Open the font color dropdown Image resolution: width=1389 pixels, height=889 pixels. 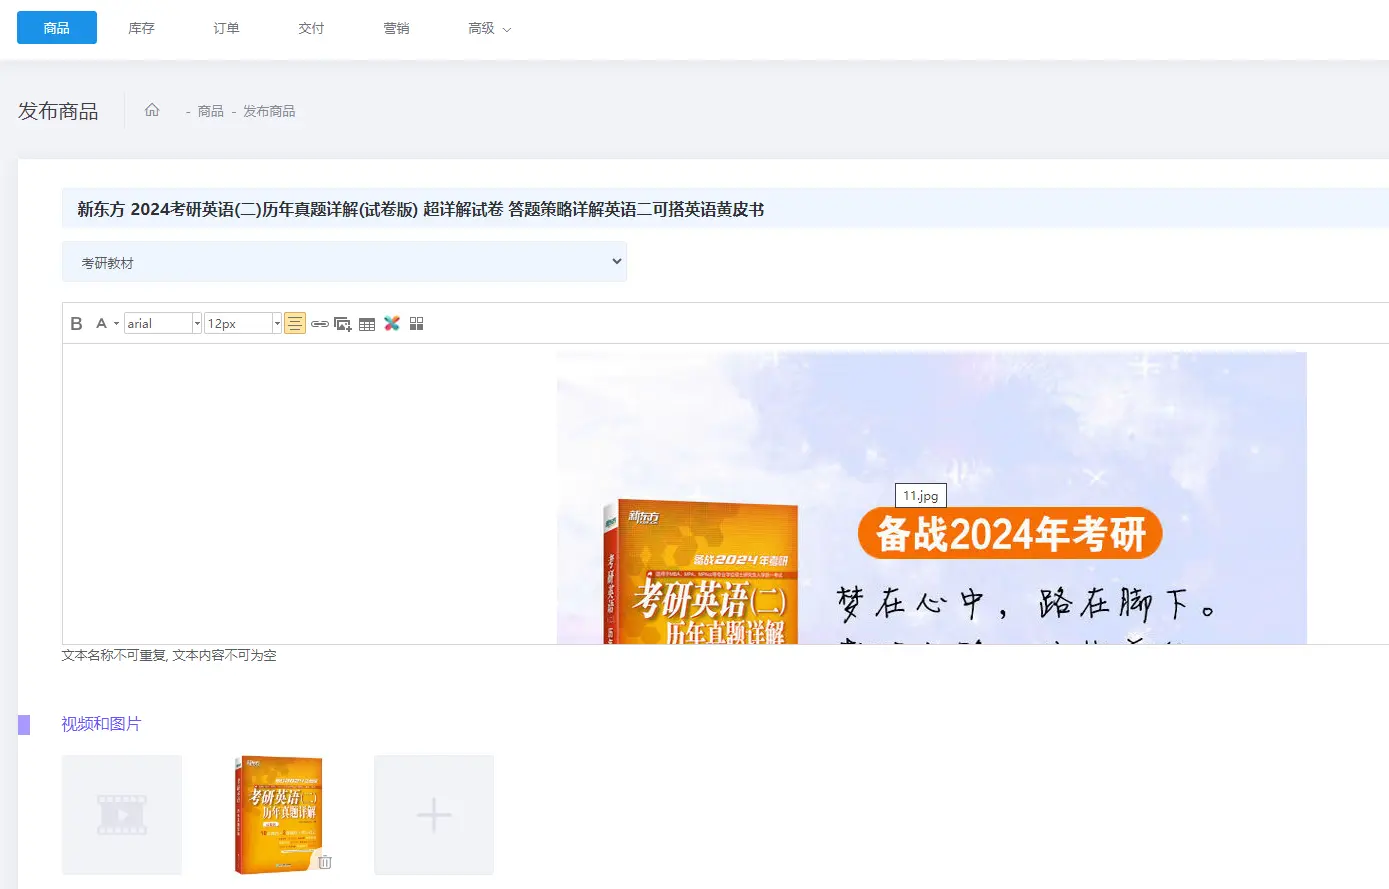pyautogui.click(x=107, y=323)
